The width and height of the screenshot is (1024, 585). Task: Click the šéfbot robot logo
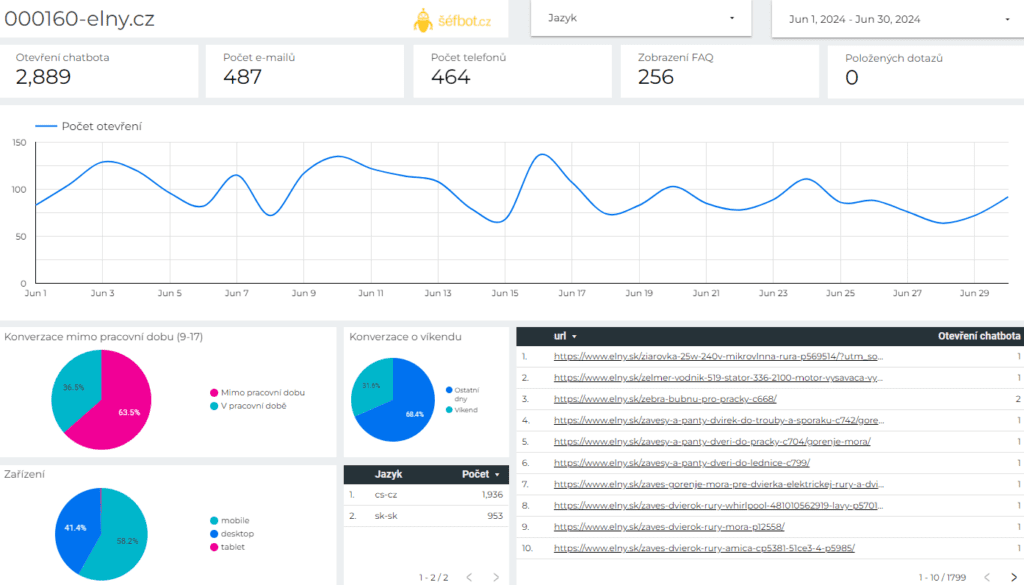(422, 18)
